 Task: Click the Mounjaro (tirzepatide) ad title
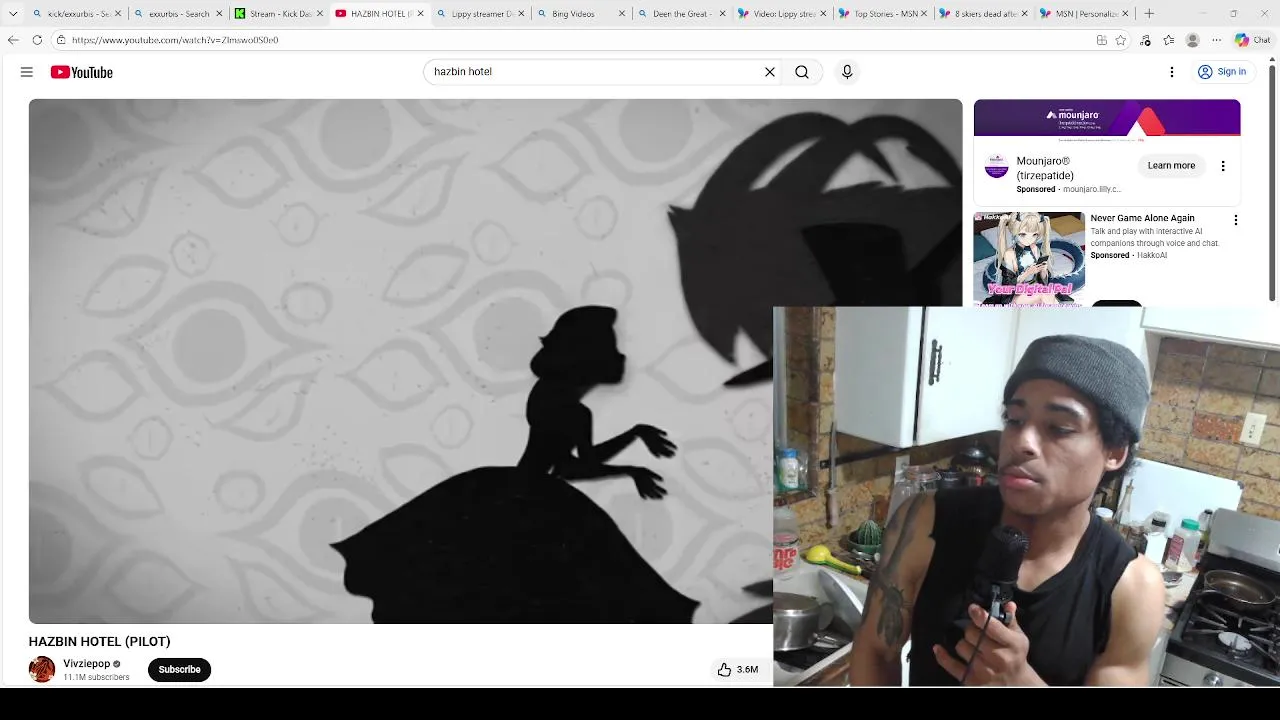1044,168
